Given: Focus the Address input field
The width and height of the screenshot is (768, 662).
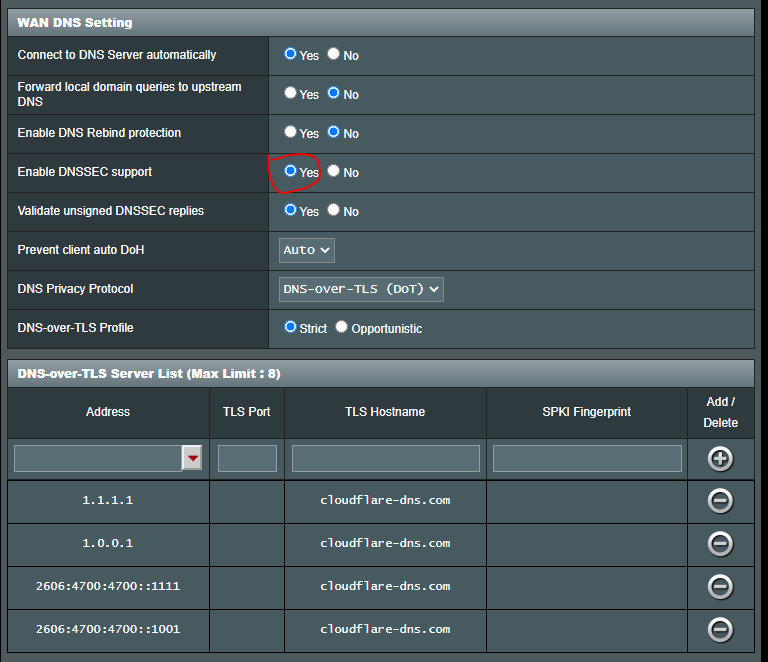Looking at the screenshot, I should point(98,458).
